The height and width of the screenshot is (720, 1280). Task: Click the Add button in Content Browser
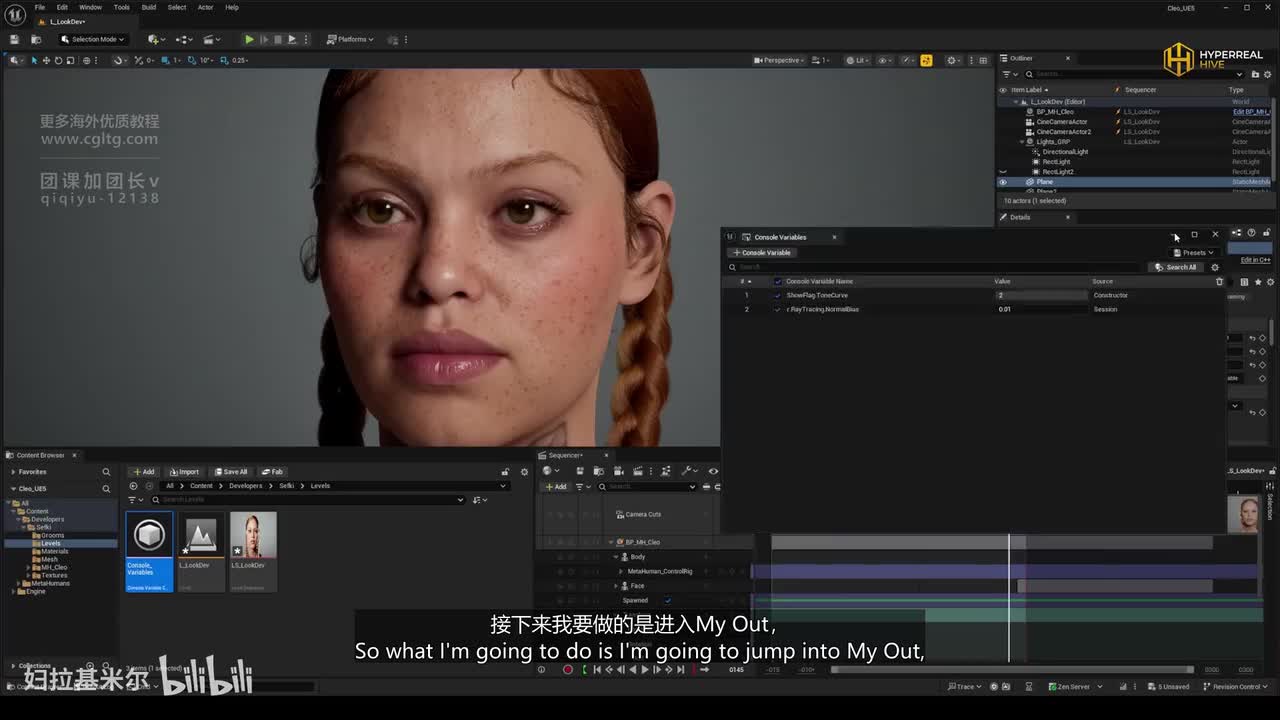pyautogui.click(x=143, y=472)
